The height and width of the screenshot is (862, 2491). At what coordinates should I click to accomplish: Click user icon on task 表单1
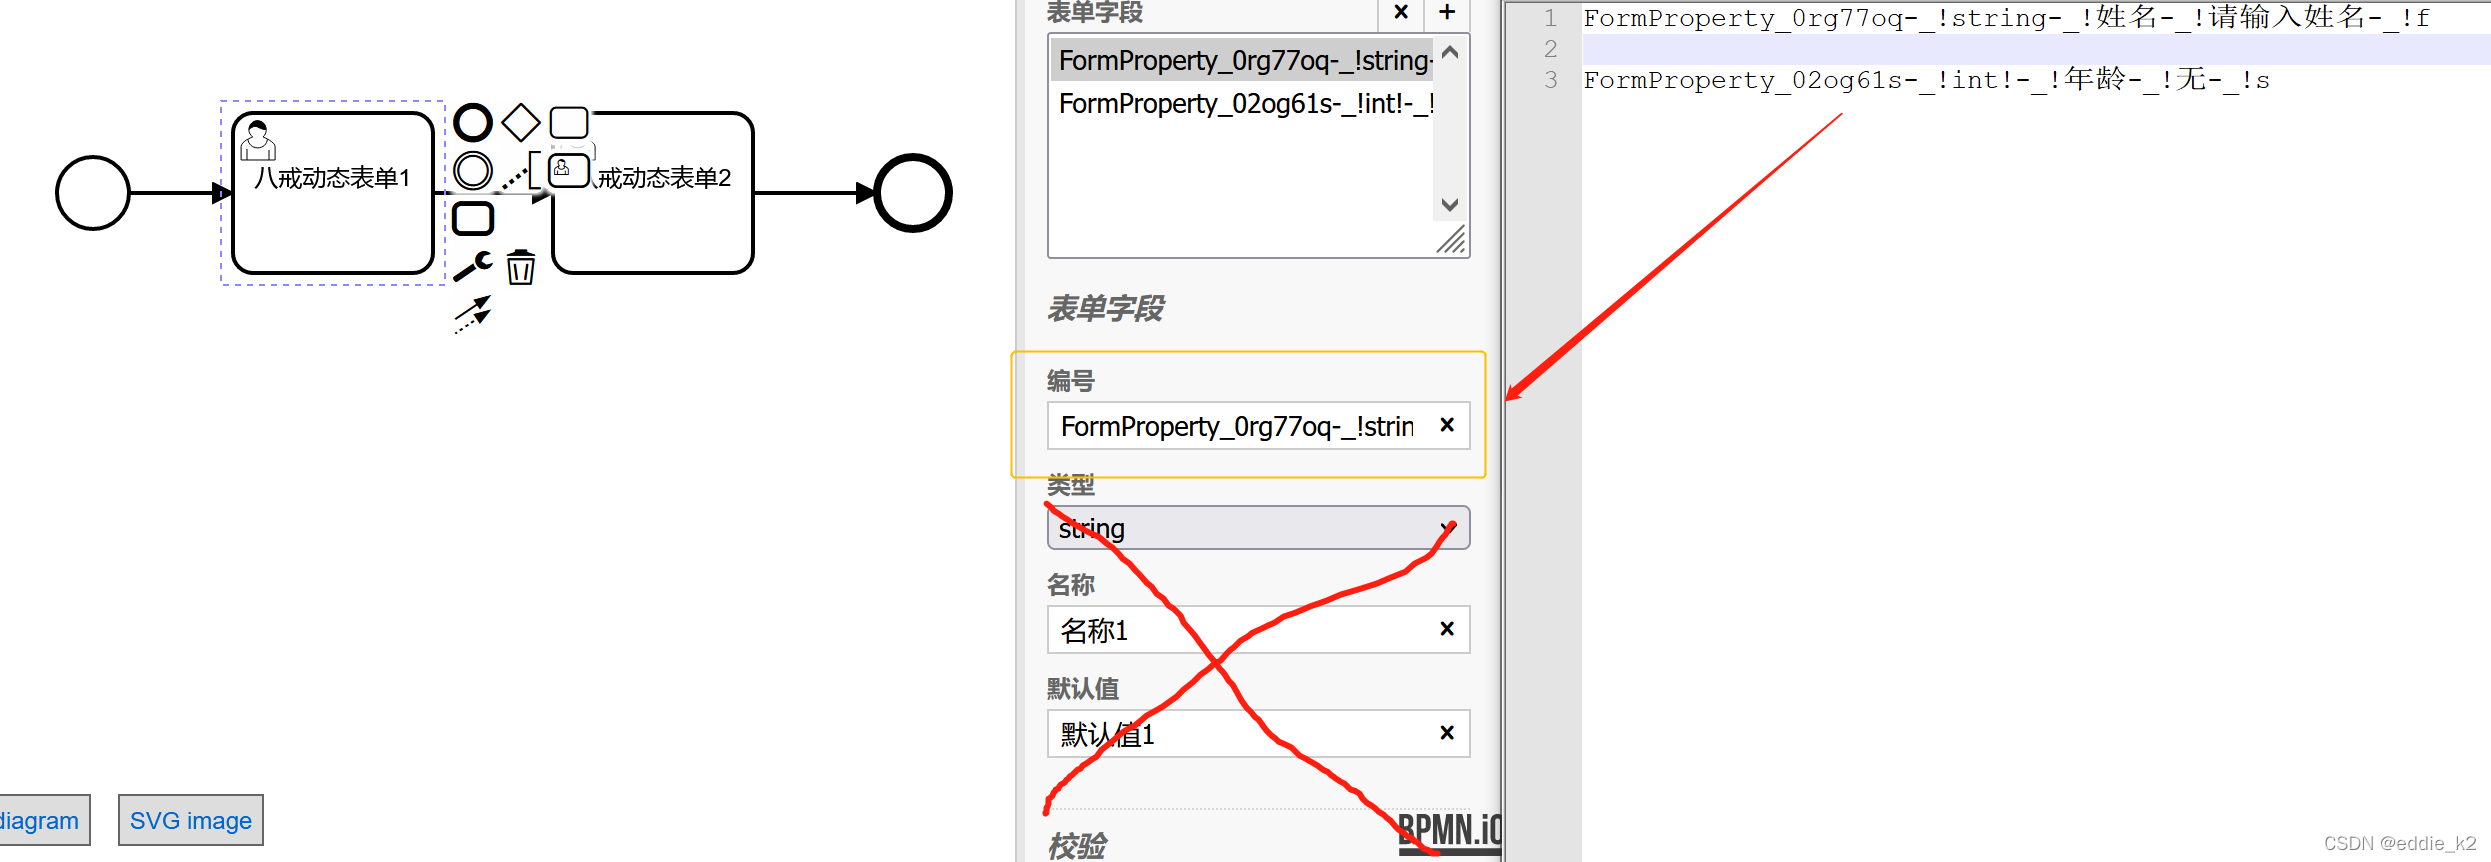(258, 141)
